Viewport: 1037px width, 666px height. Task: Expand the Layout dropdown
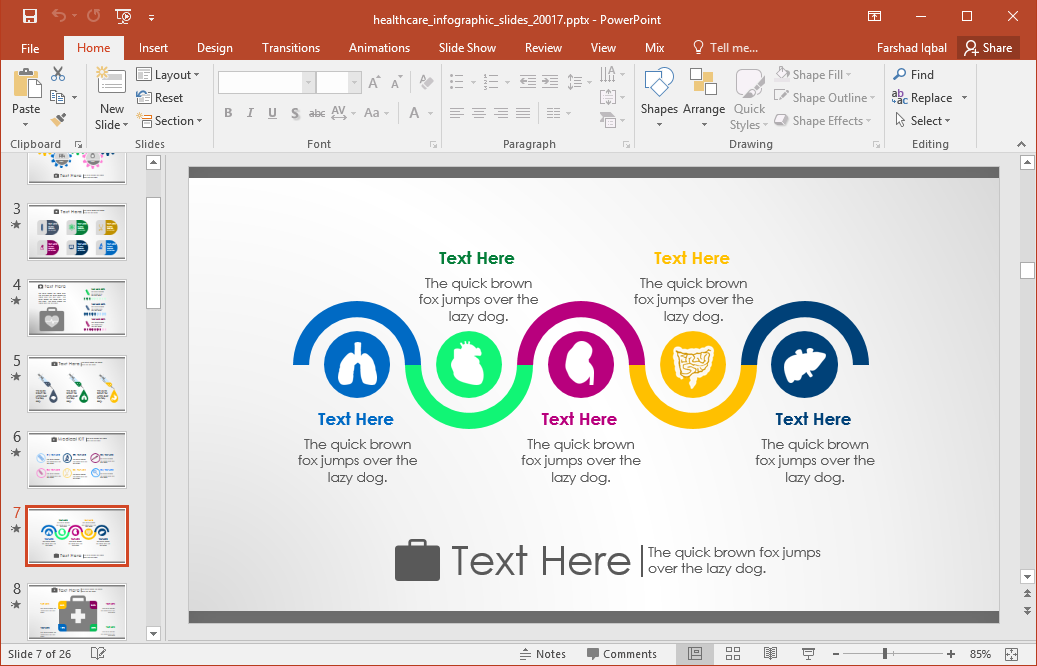pyautogui.click(x=168, y=75)
